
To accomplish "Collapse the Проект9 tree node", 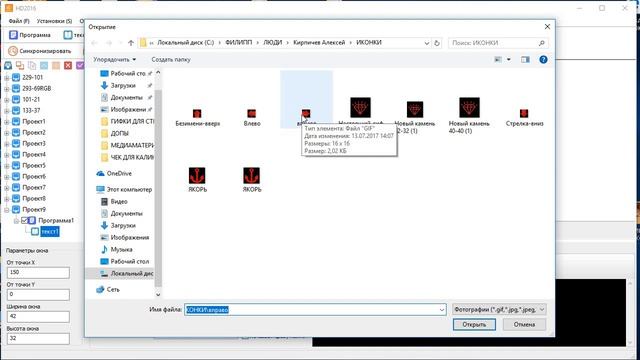I will click(7, 210).
